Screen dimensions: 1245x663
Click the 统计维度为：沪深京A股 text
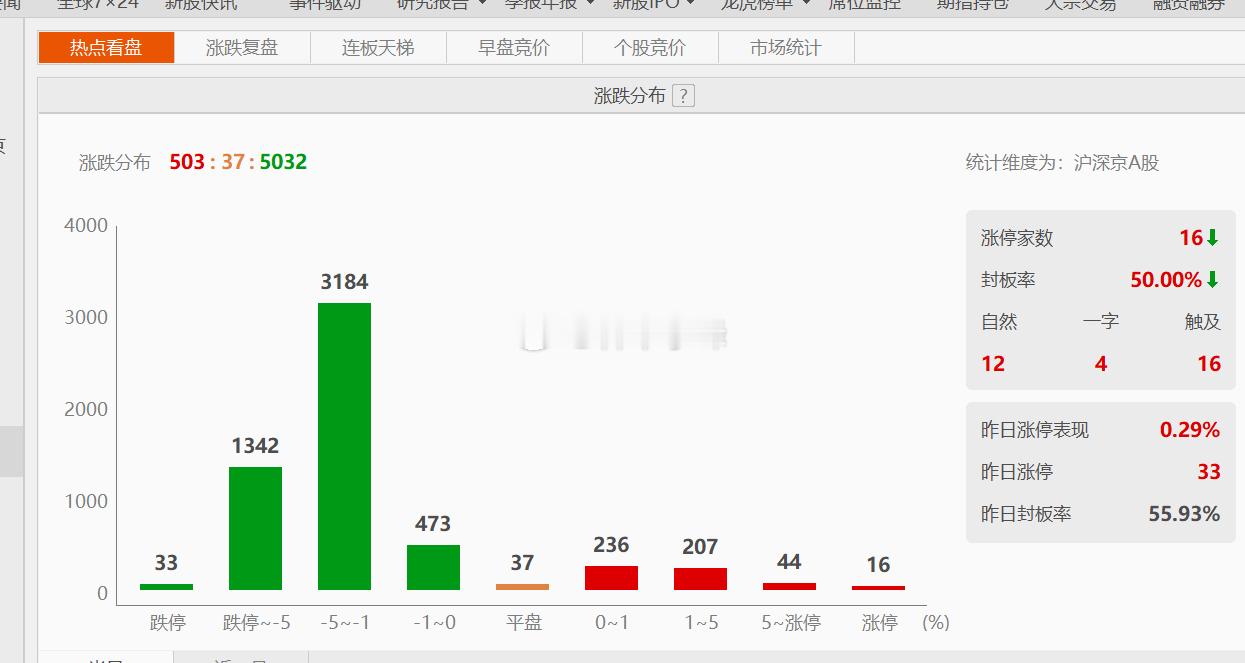click(1062, 162)
